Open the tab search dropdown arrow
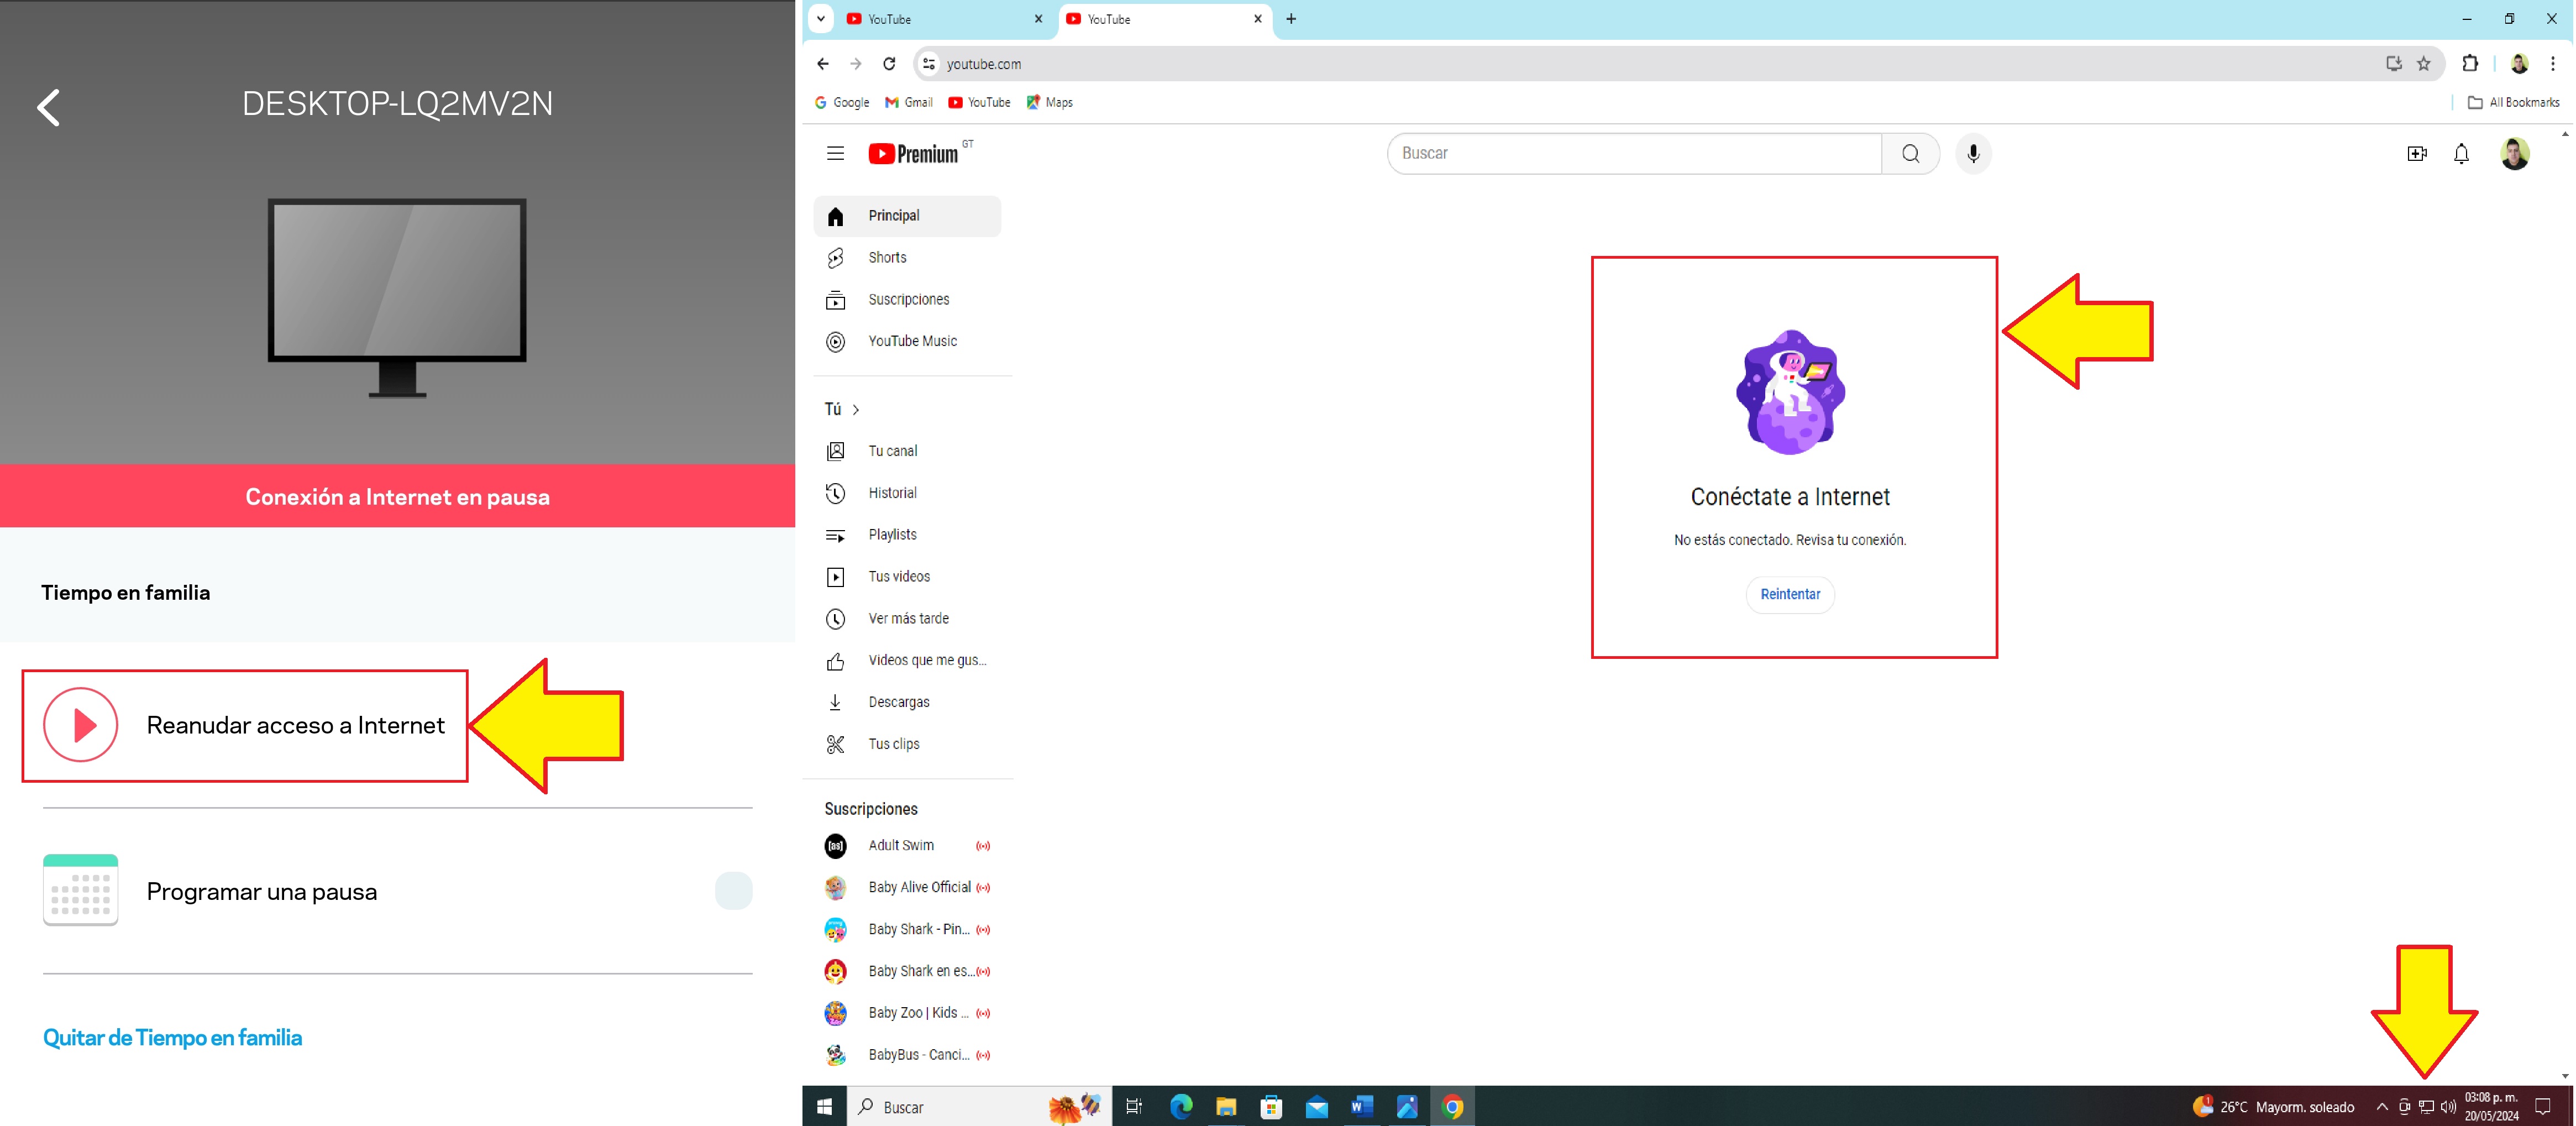Image resolution: width=2576 pixels, height=1126 pixels. pyautogui.click(x=820, y=18)
